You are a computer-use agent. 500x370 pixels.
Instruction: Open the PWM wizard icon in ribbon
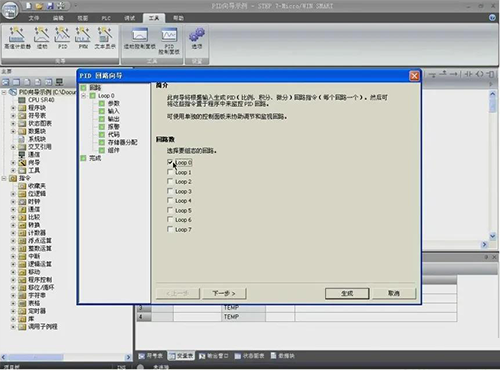coord(83,38)
